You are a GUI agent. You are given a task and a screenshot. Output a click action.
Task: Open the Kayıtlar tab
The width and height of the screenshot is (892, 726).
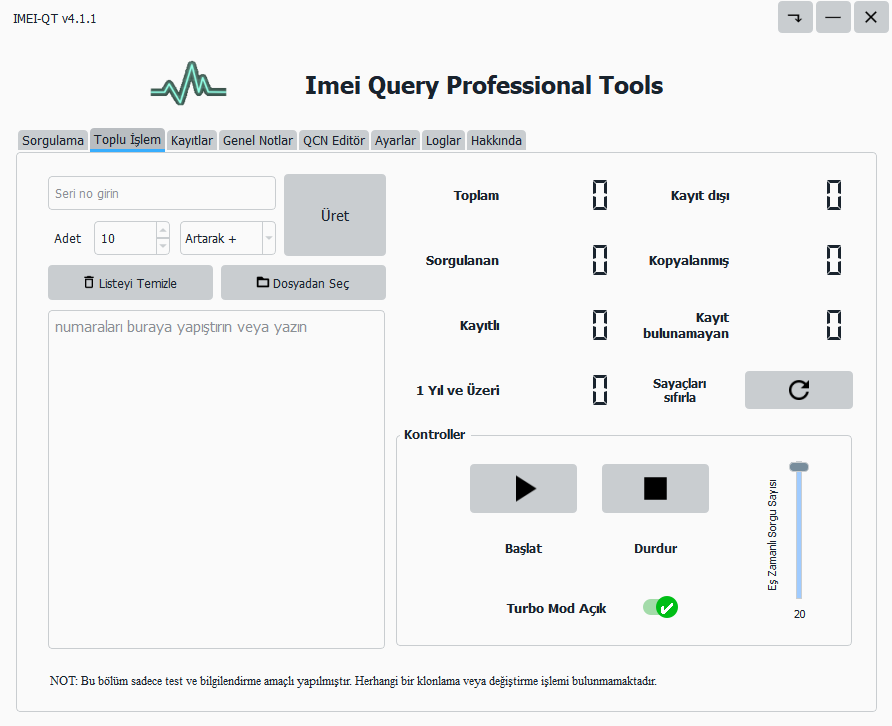pyautogui.click(x=192, y=141)
